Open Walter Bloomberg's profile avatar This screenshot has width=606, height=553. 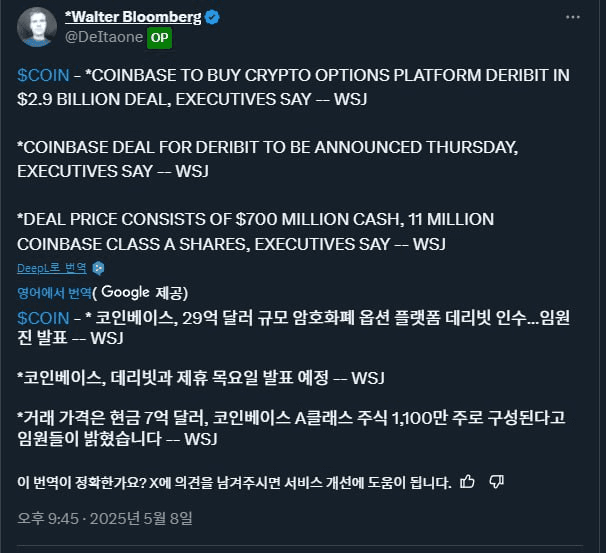click(x=37, y=27)
